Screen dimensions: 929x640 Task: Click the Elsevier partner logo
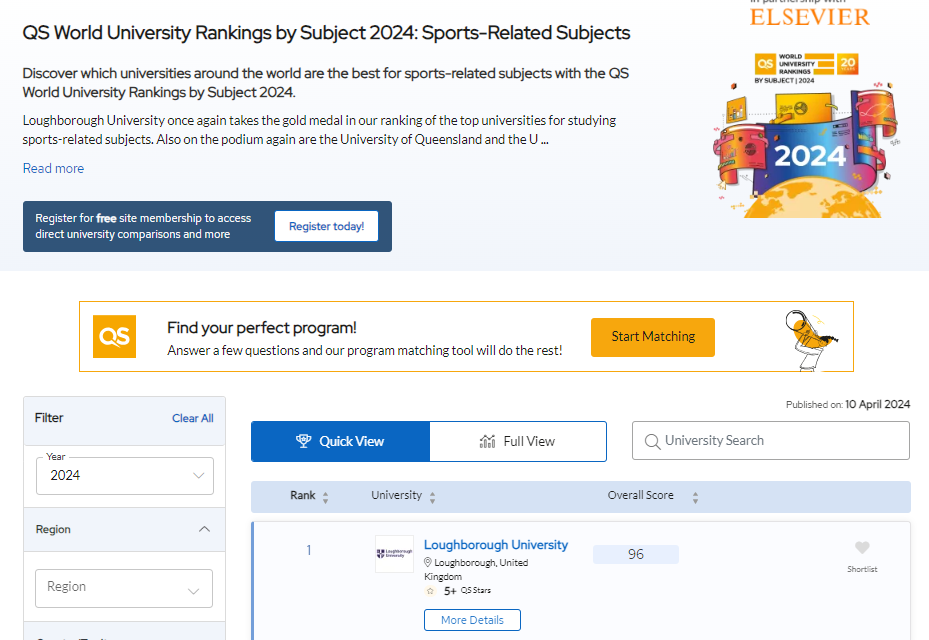(x=810, y=17)
